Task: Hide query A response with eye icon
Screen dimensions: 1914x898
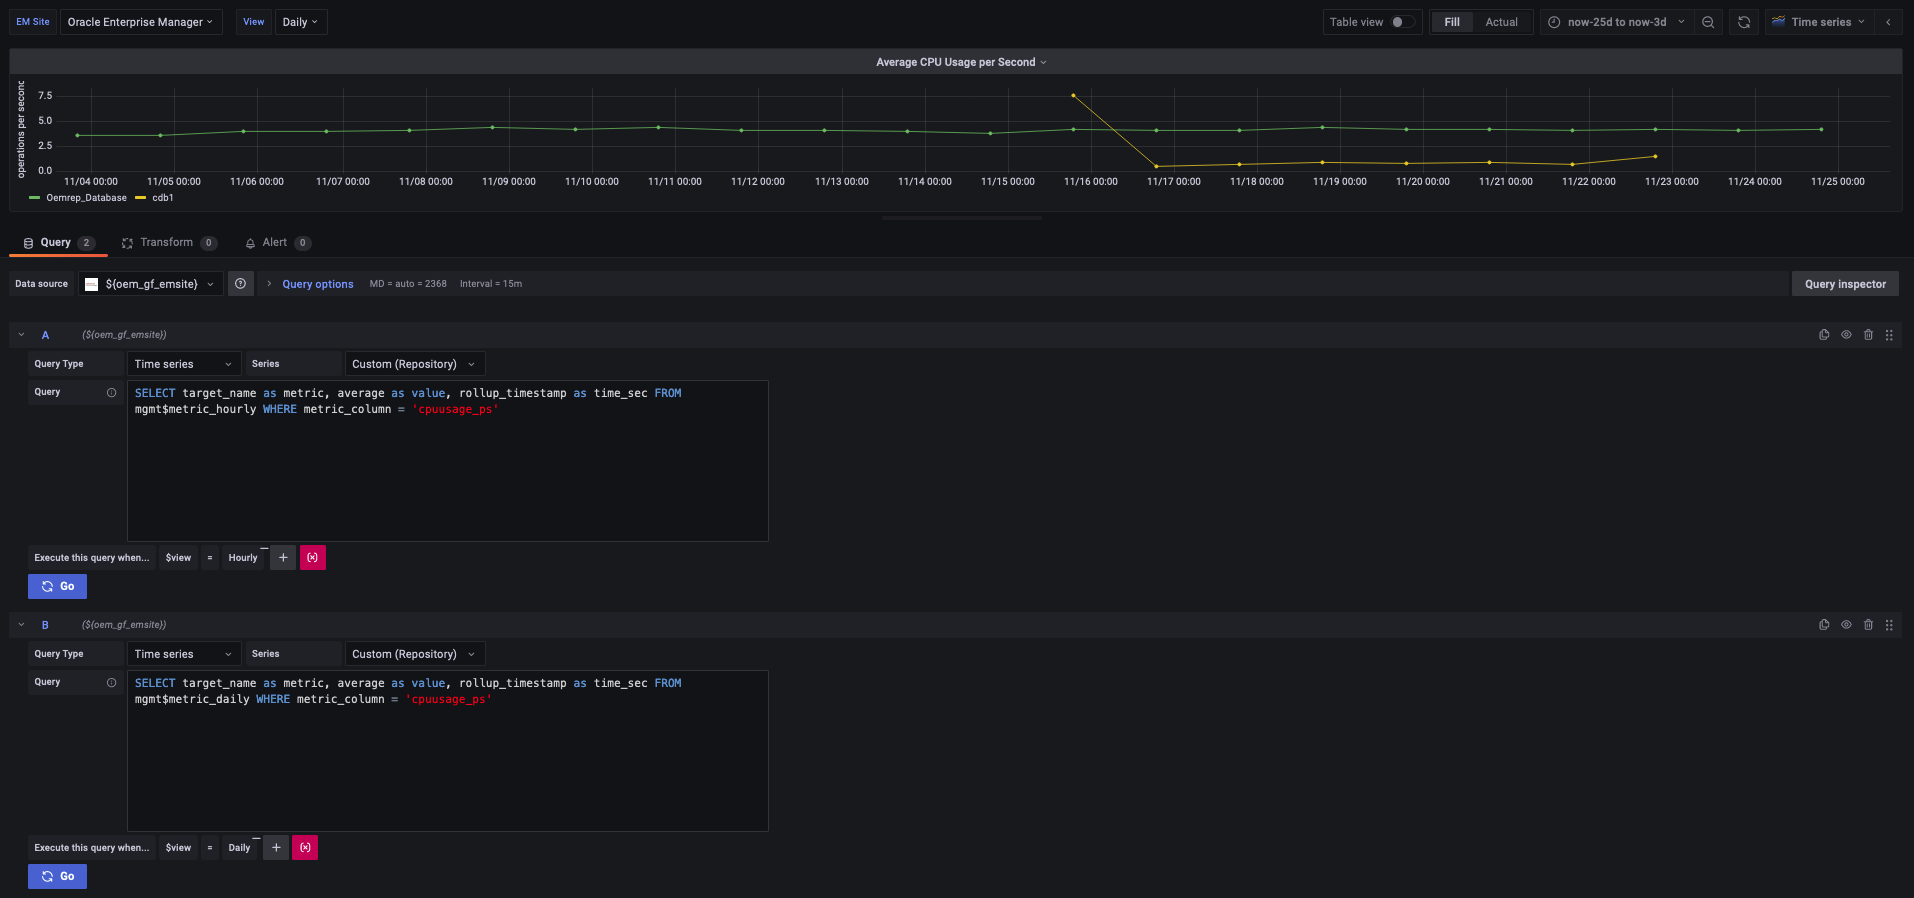Action: tap(1846, 335)
